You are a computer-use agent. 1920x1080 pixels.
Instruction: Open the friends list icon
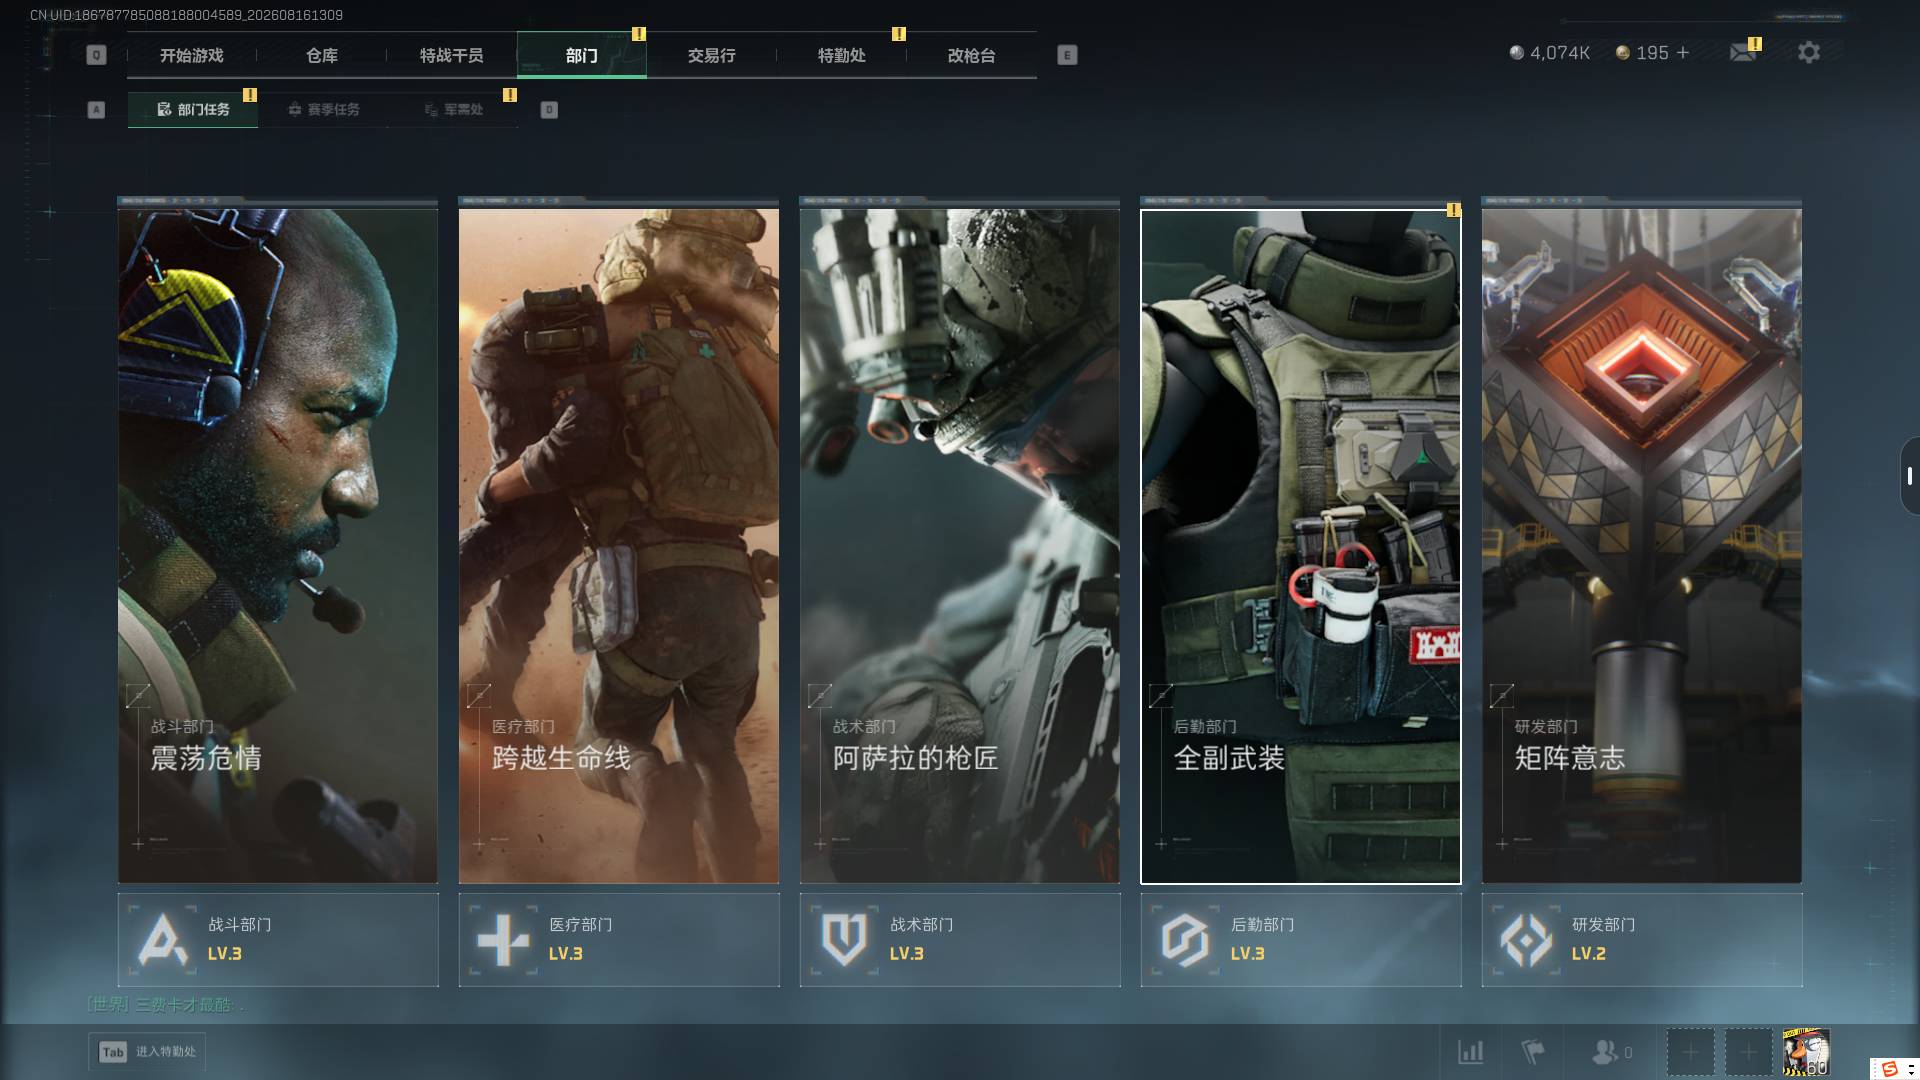click(x=1605, y=1052)
